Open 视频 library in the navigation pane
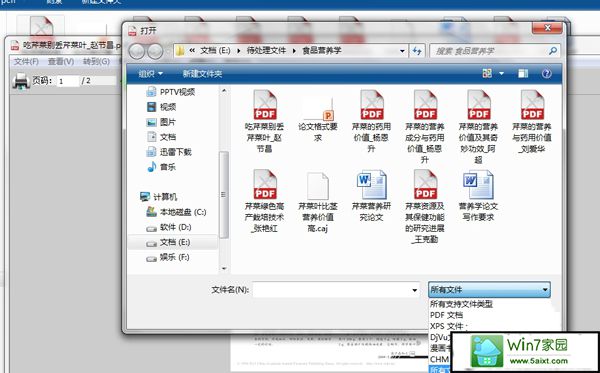 [x=161, y=107]
